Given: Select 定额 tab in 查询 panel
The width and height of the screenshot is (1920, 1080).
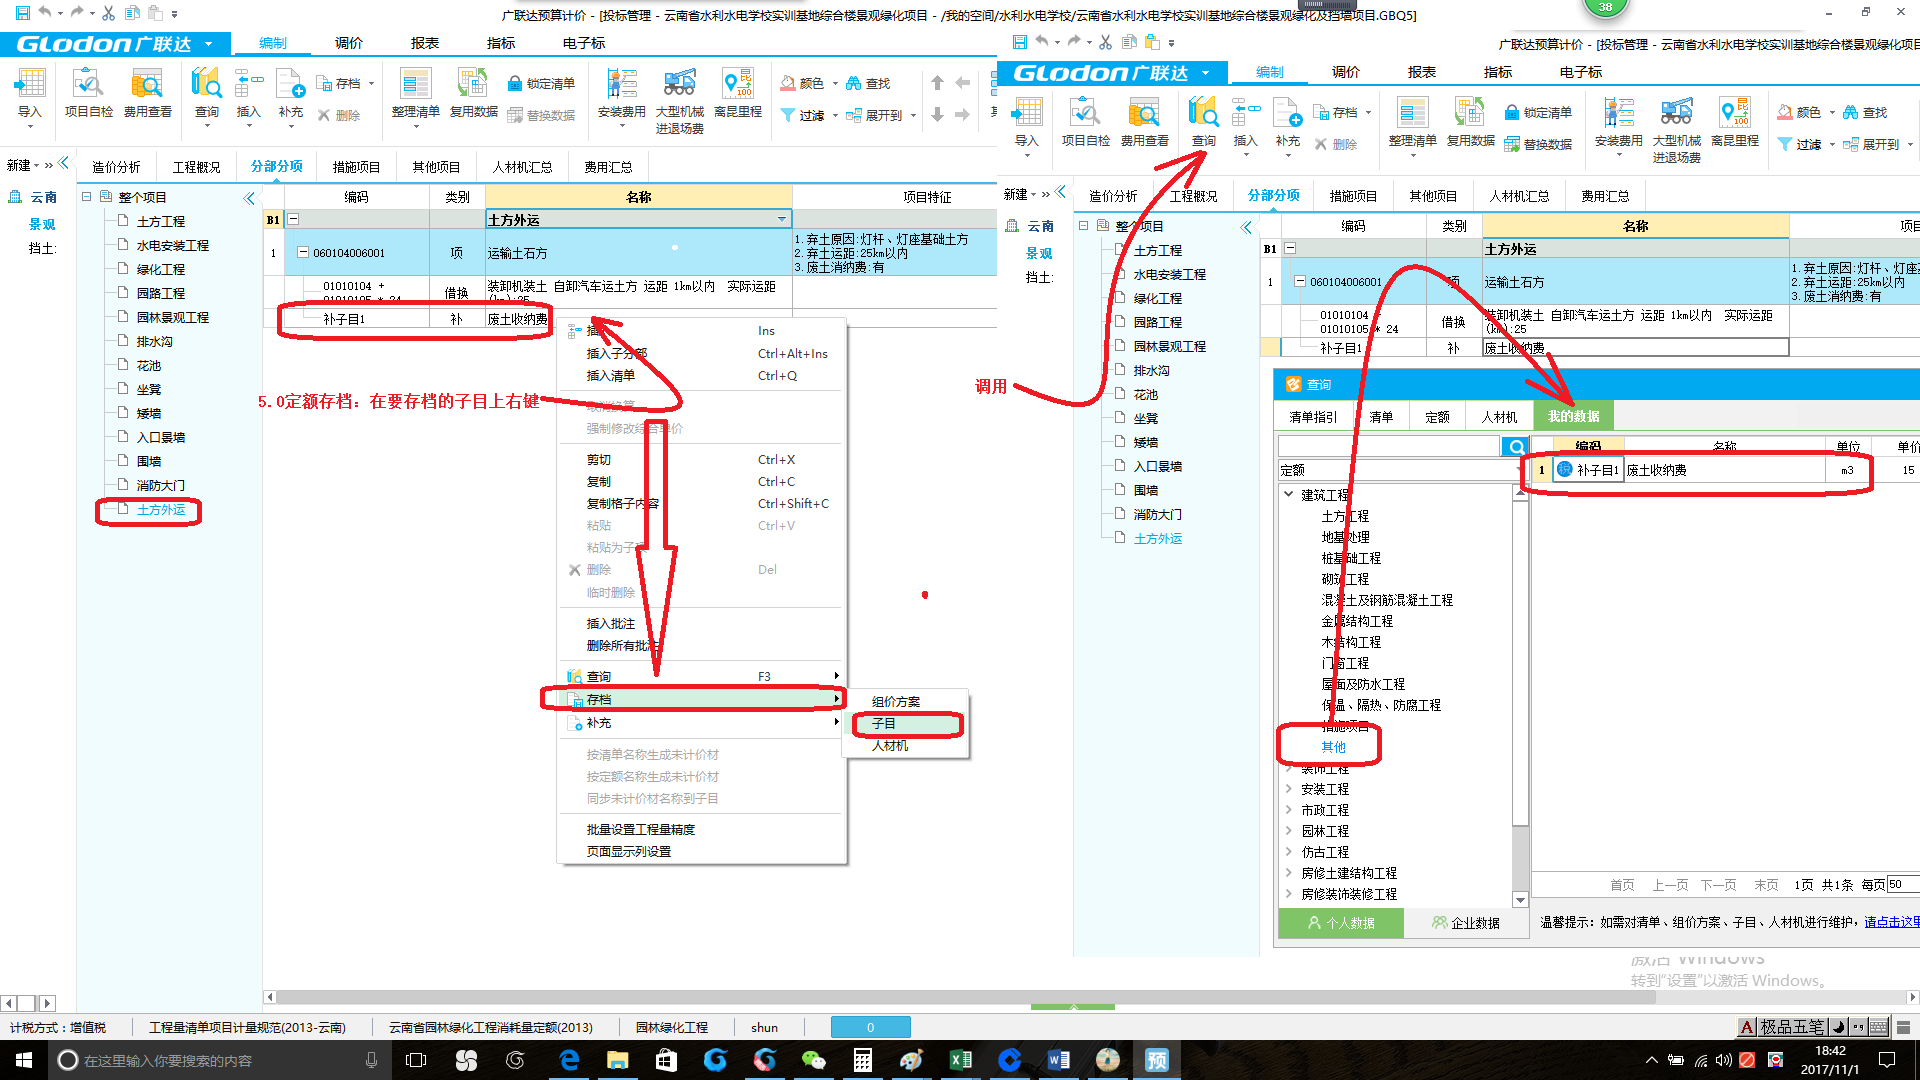Looking at the screenshot, I should point(1438,416).
